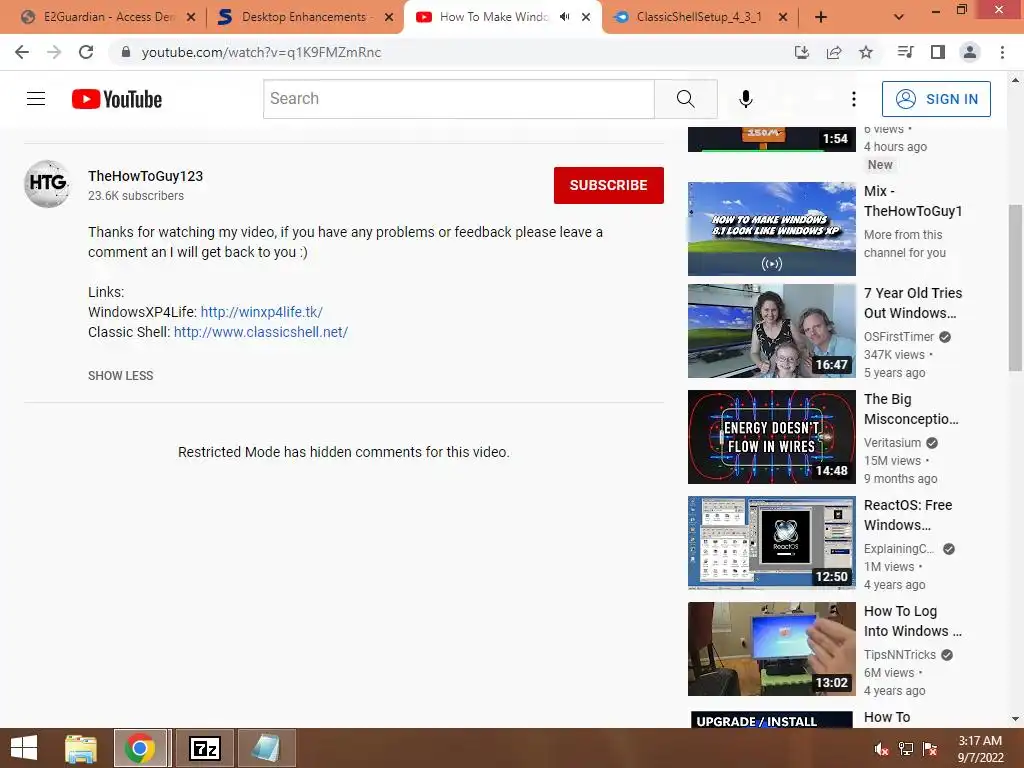
Task: Click the red SUBSCRIBE button
Action: (609, 185)
